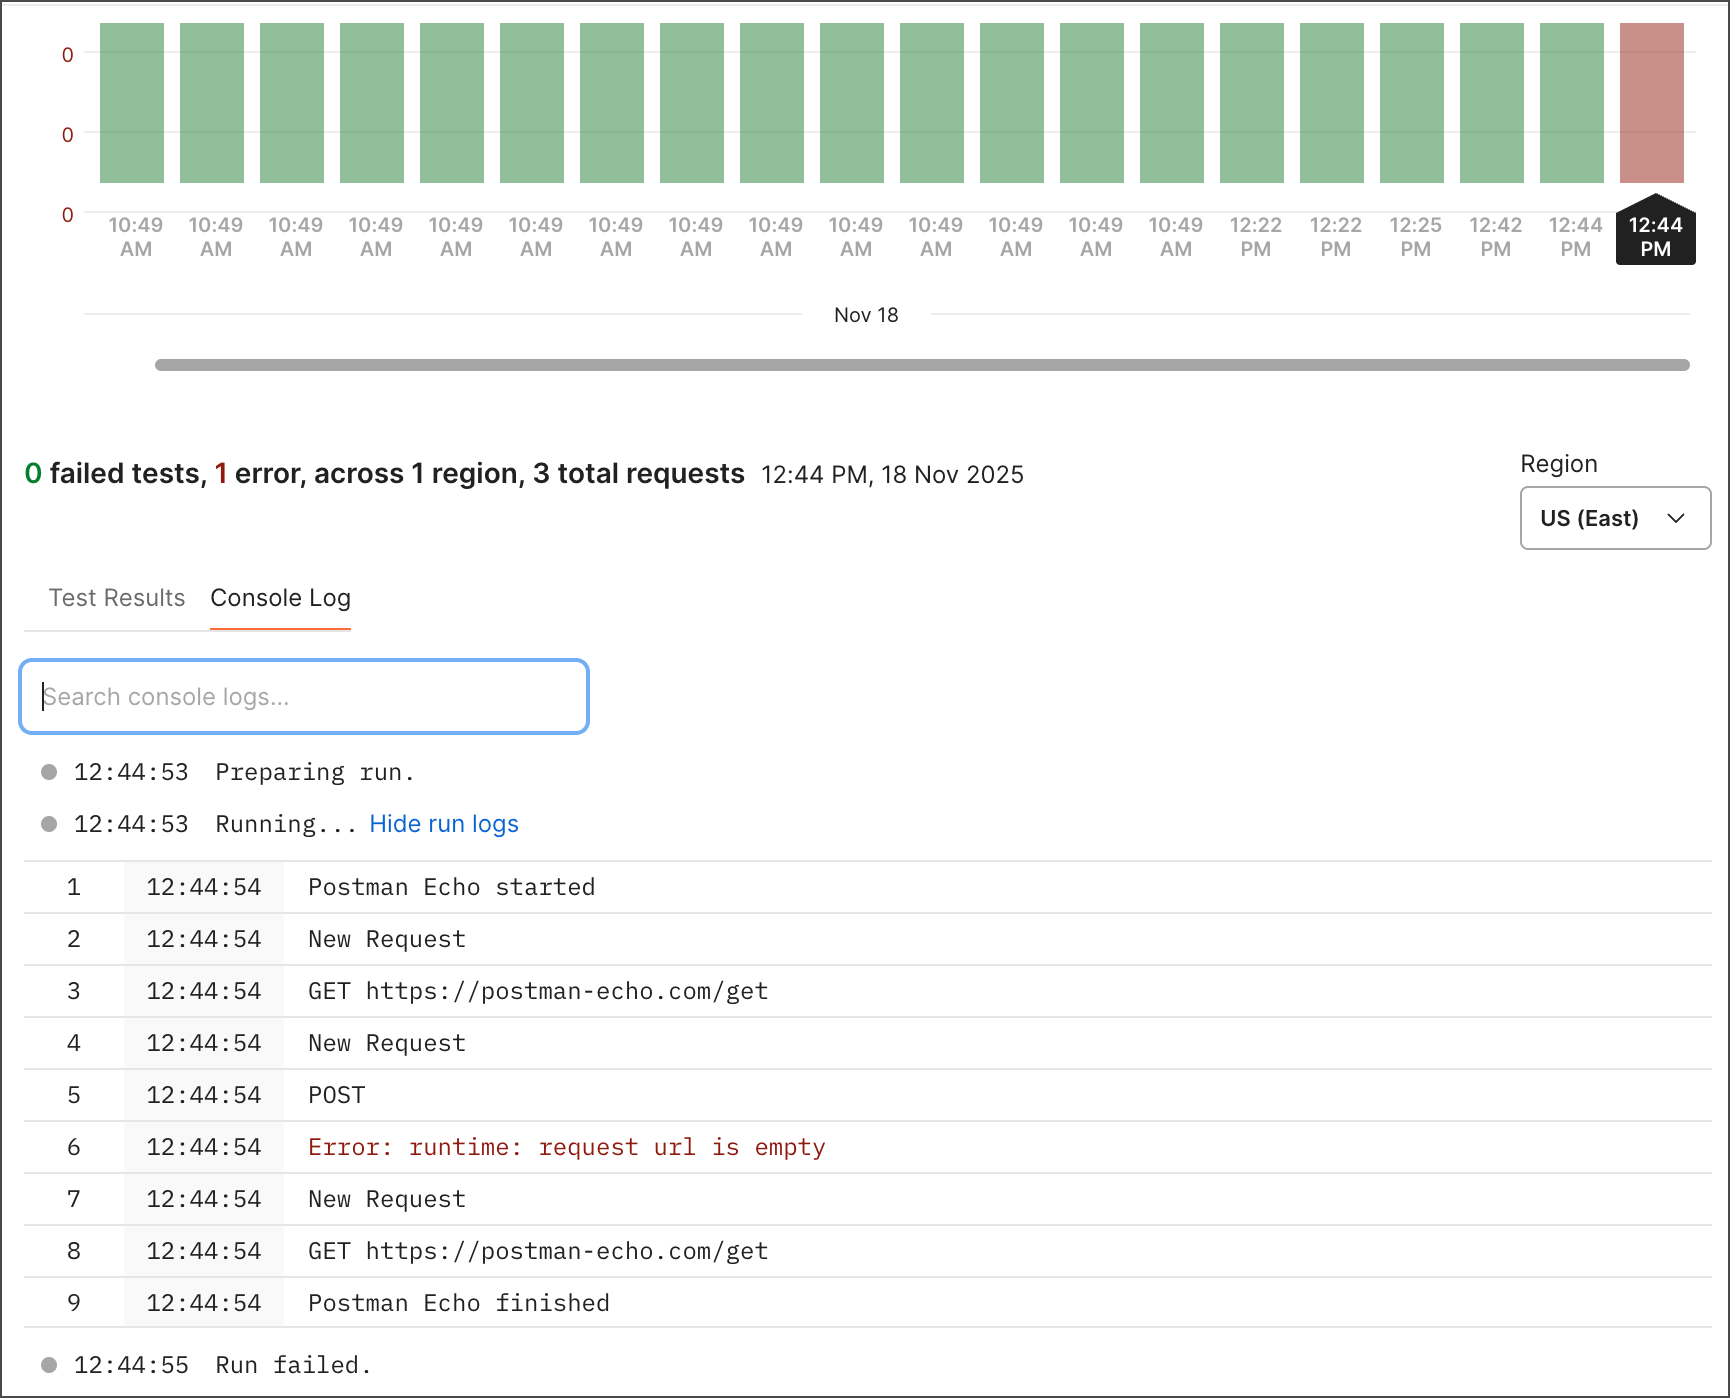This screenshot has height=1398, width=1730.
Task: Select the red failed run bar
Action: tap(1654, 103)
